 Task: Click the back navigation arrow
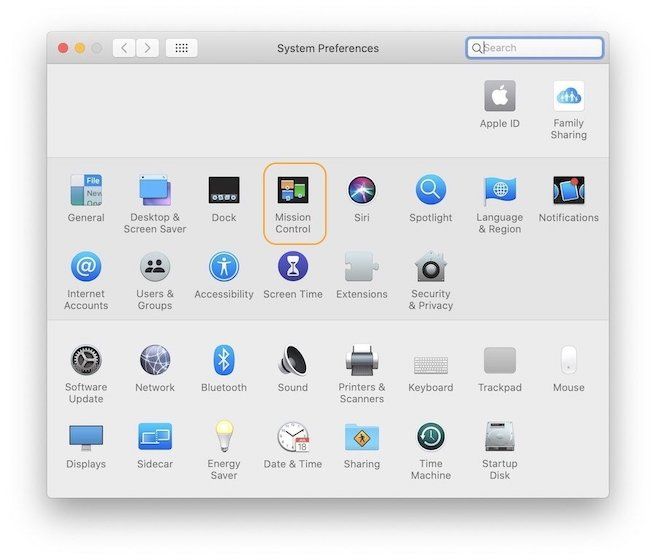124,48
